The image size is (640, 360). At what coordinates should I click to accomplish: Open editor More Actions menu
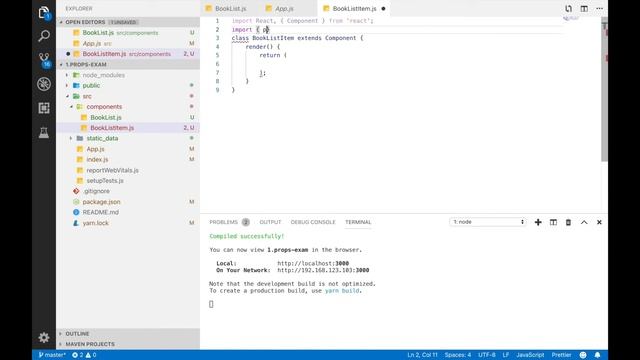(x=599, y=9)
